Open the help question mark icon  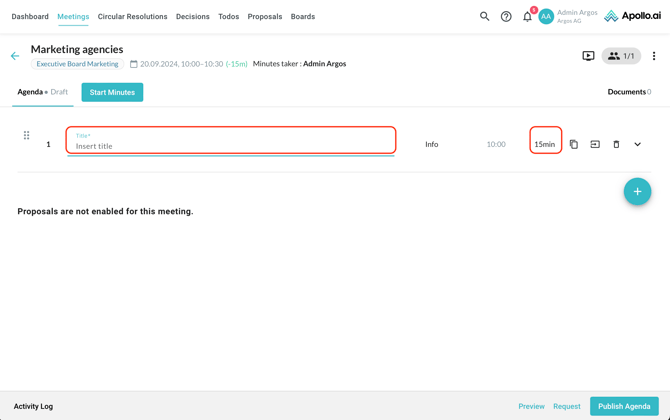click(506, 16)
